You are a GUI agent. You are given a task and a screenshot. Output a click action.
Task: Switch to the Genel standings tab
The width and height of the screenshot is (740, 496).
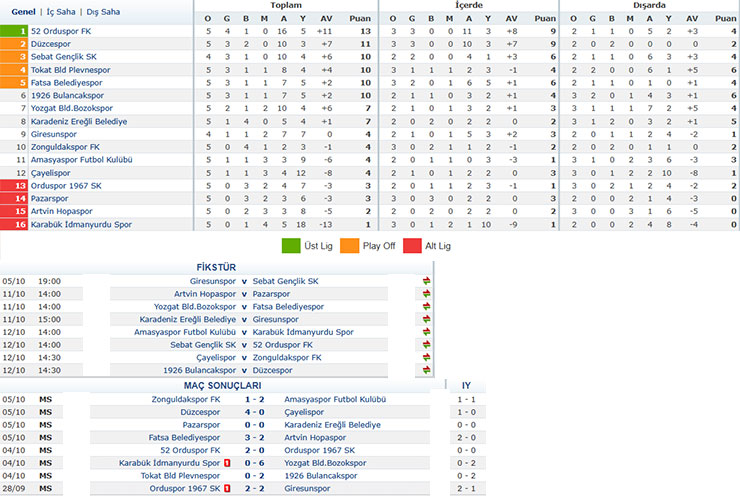click(x=24, y=11)
